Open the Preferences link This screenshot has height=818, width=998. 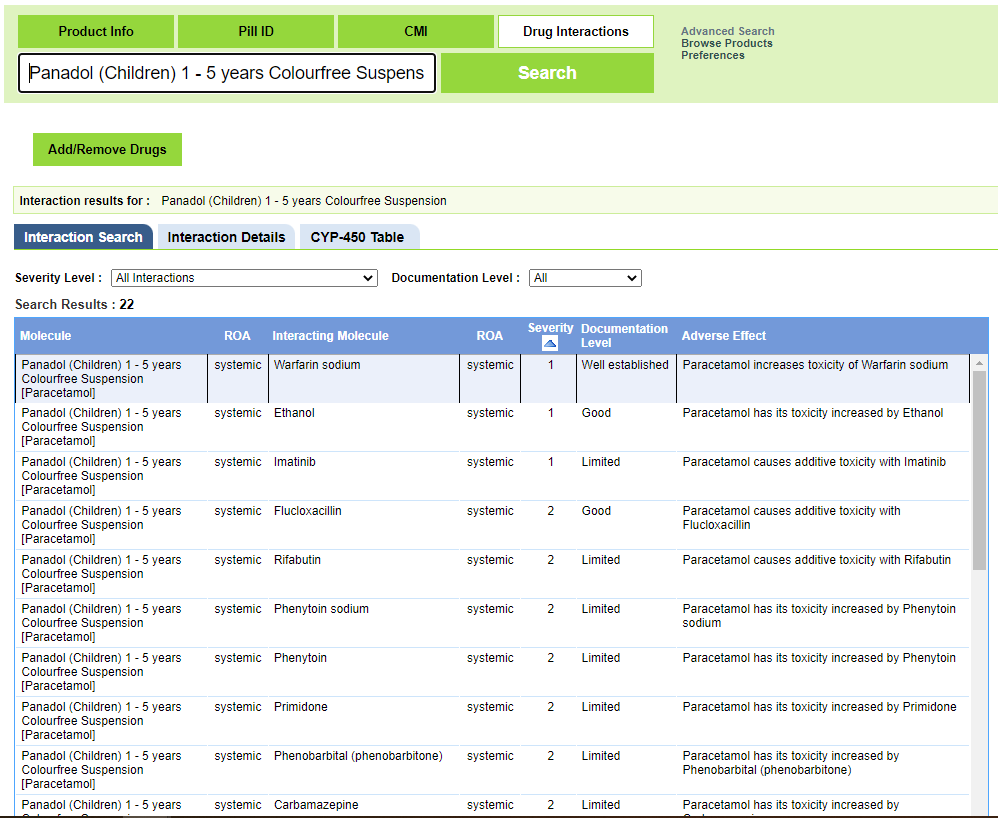click(x=713, y=55)
